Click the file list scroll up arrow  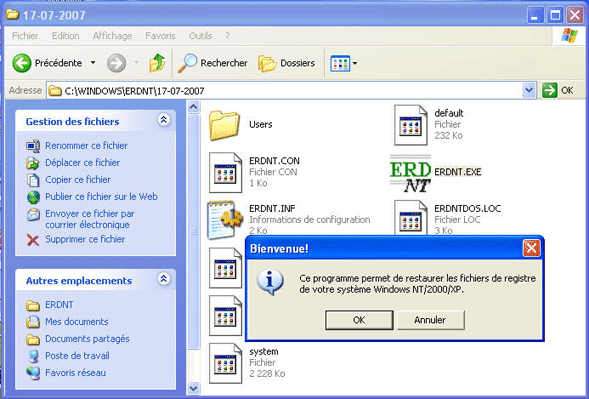[193, 107]
